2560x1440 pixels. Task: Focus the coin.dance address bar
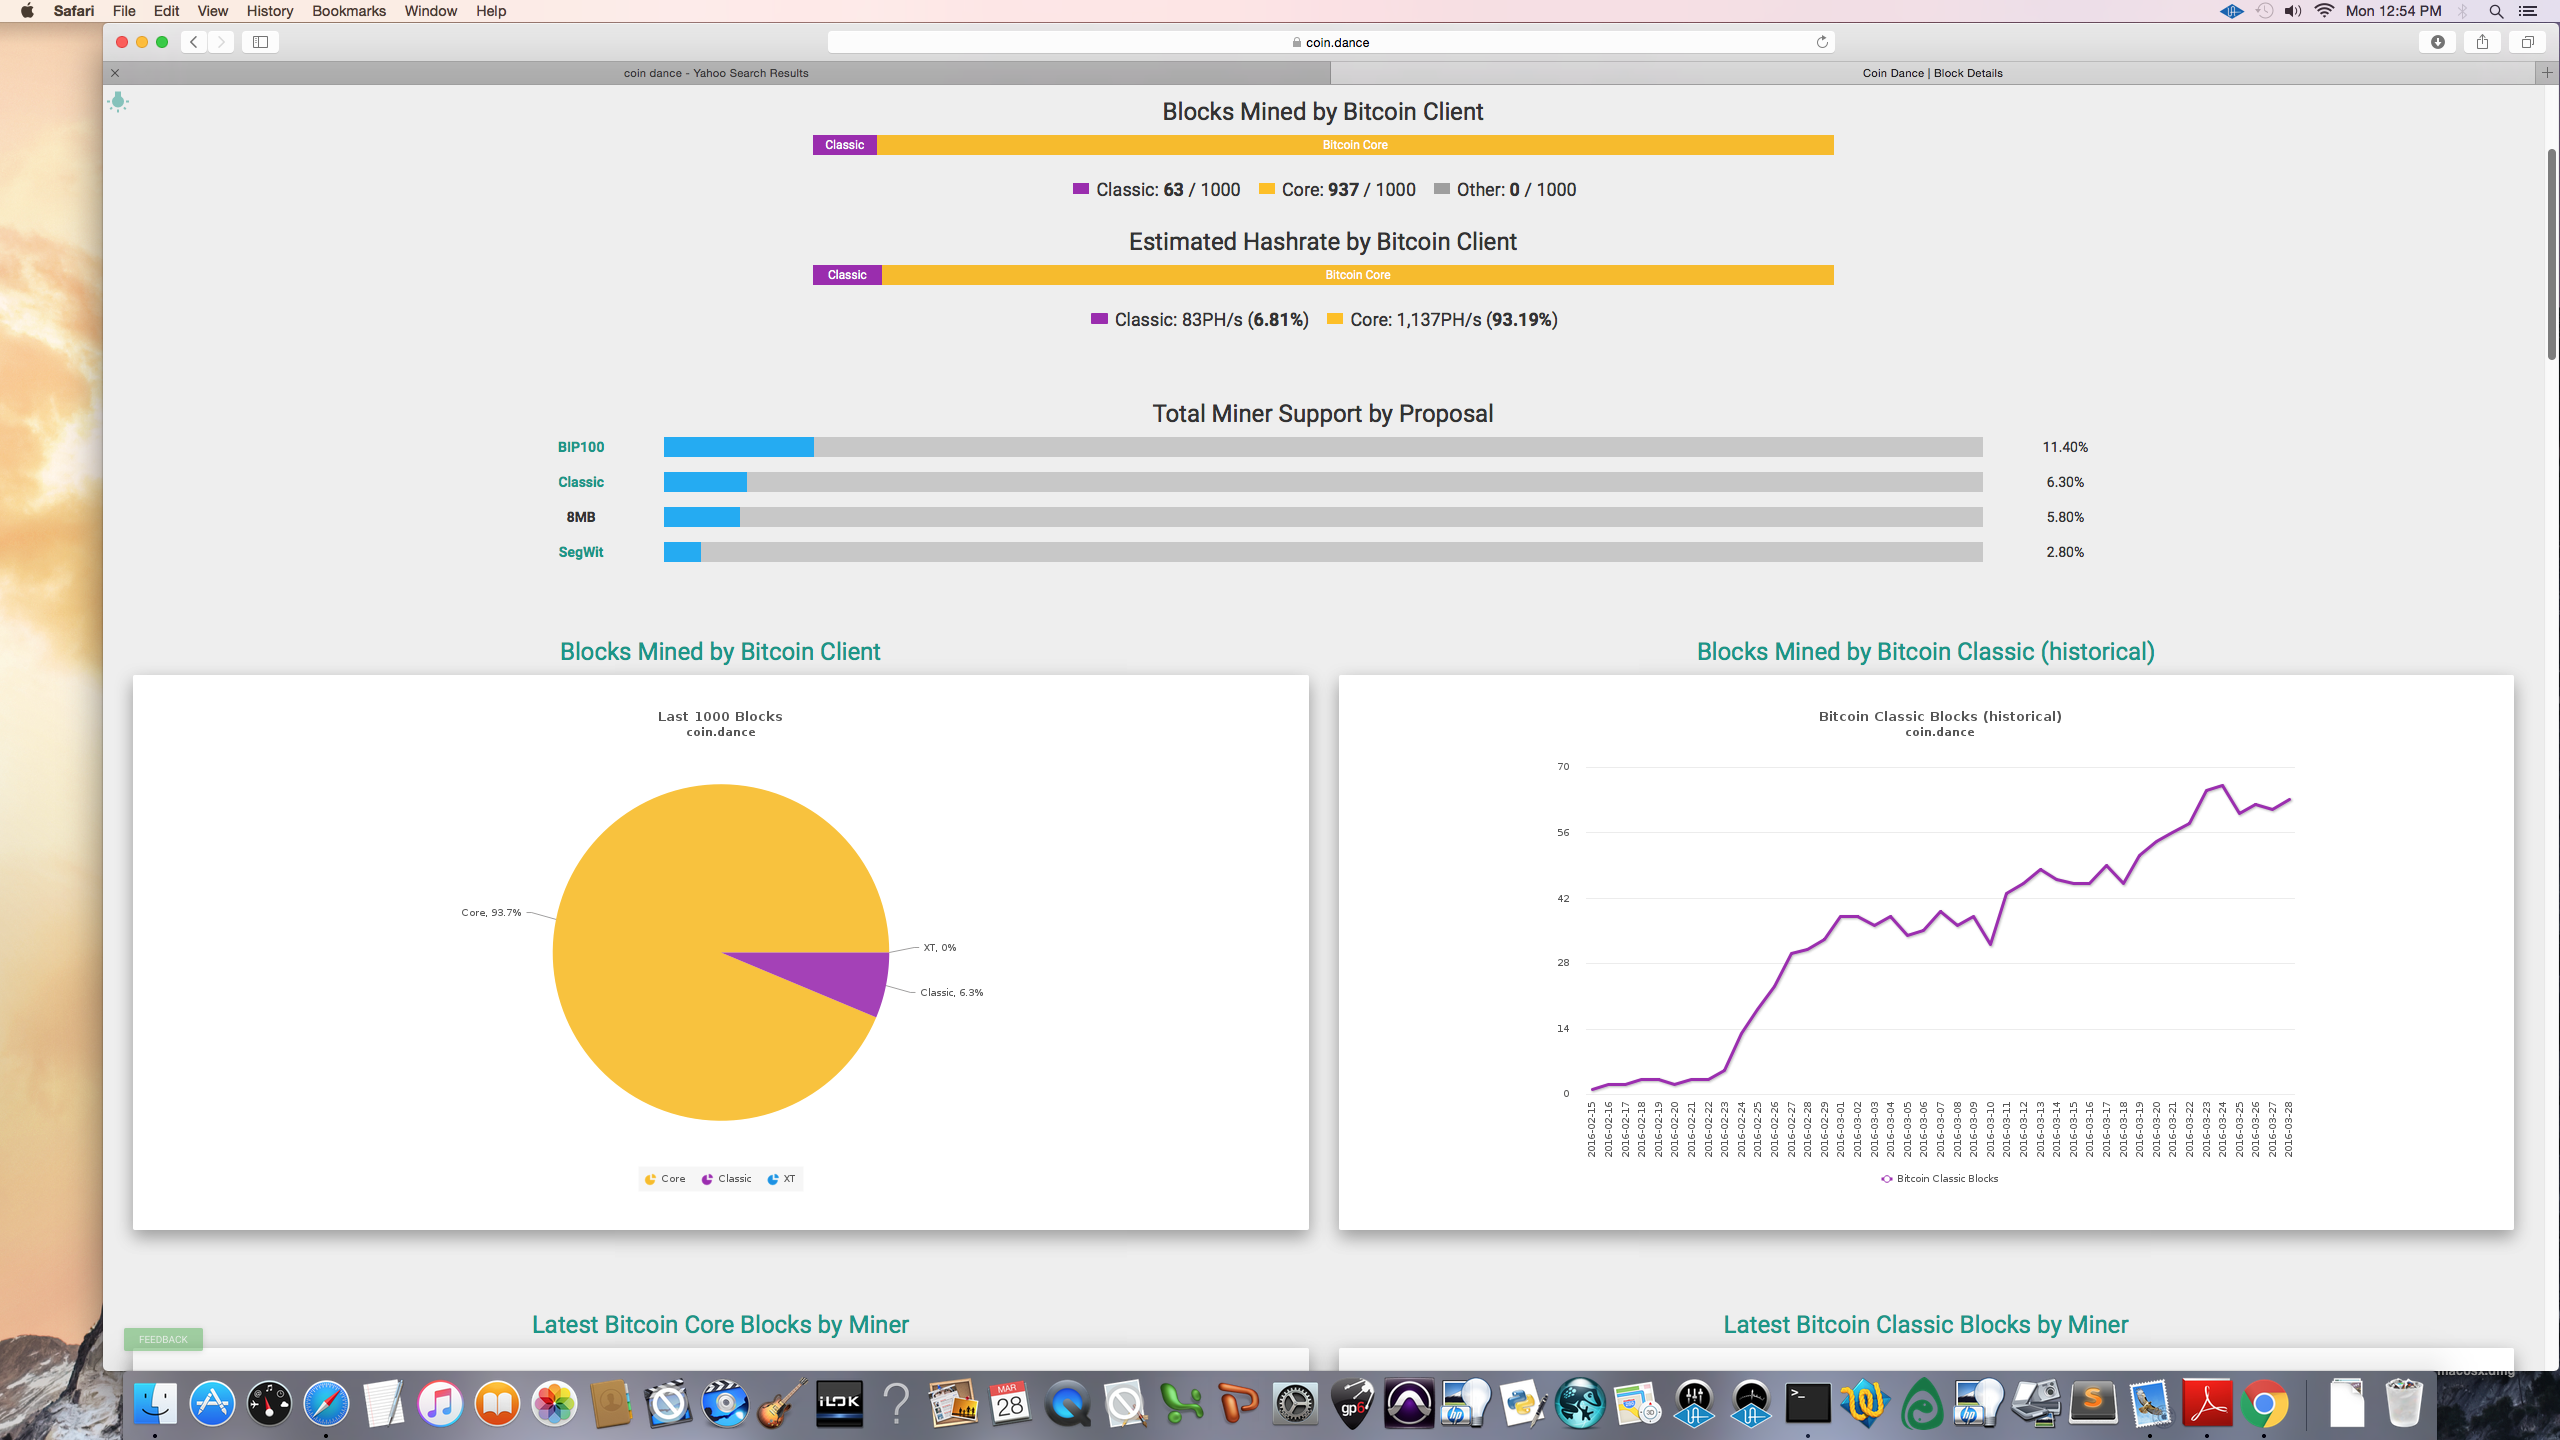point(1330,42)
